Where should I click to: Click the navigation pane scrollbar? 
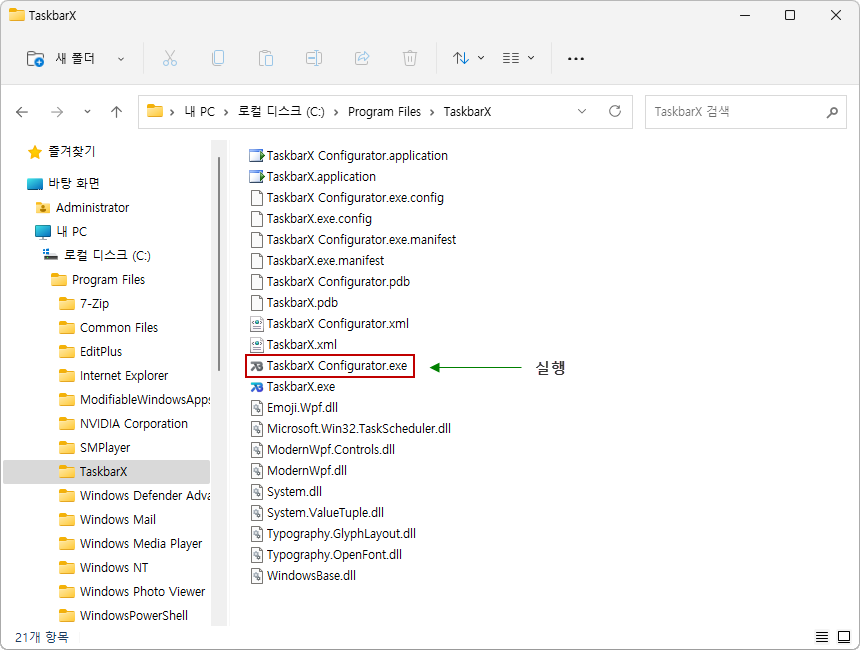[x=219, y=263]
